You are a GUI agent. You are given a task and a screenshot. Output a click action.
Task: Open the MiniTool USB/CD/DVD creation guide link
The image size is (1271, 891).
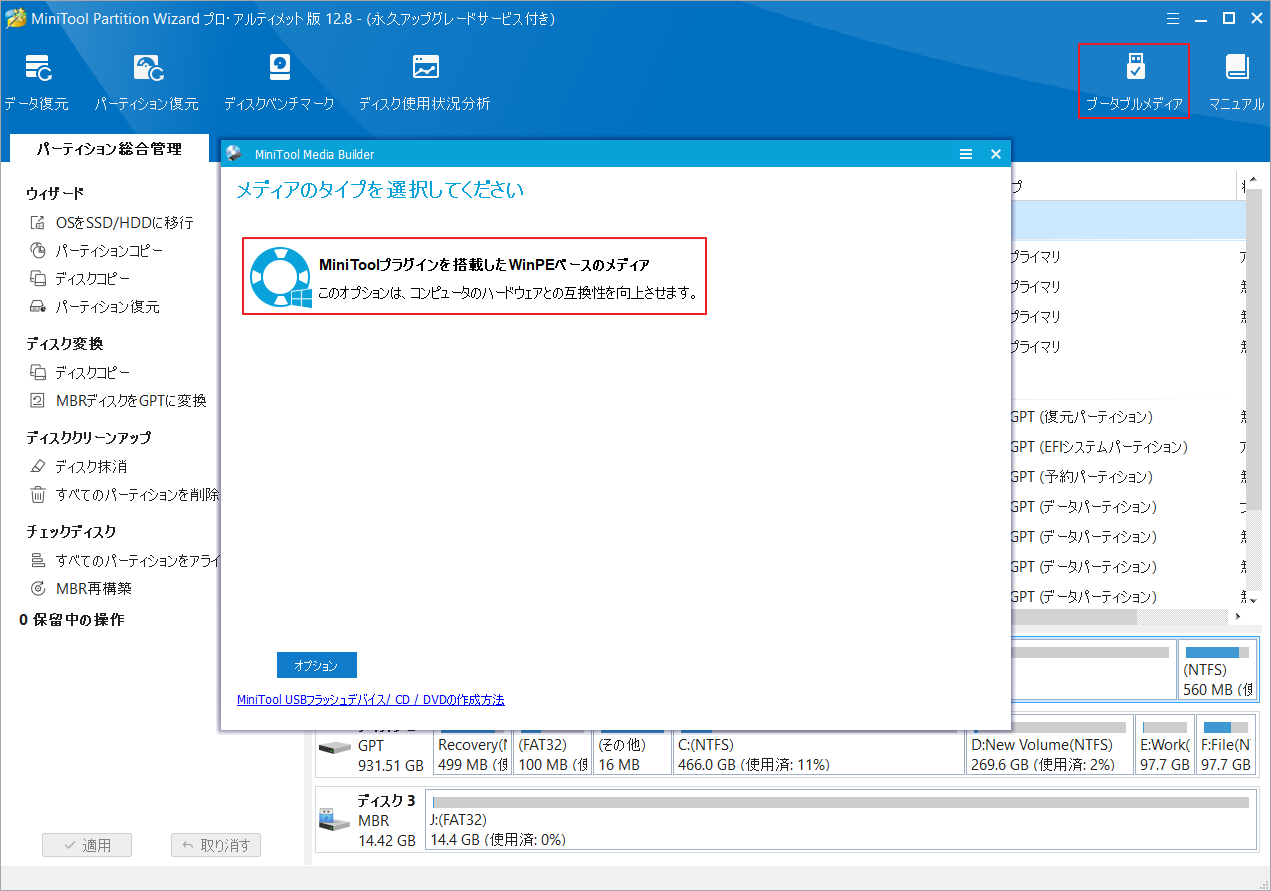370,700
